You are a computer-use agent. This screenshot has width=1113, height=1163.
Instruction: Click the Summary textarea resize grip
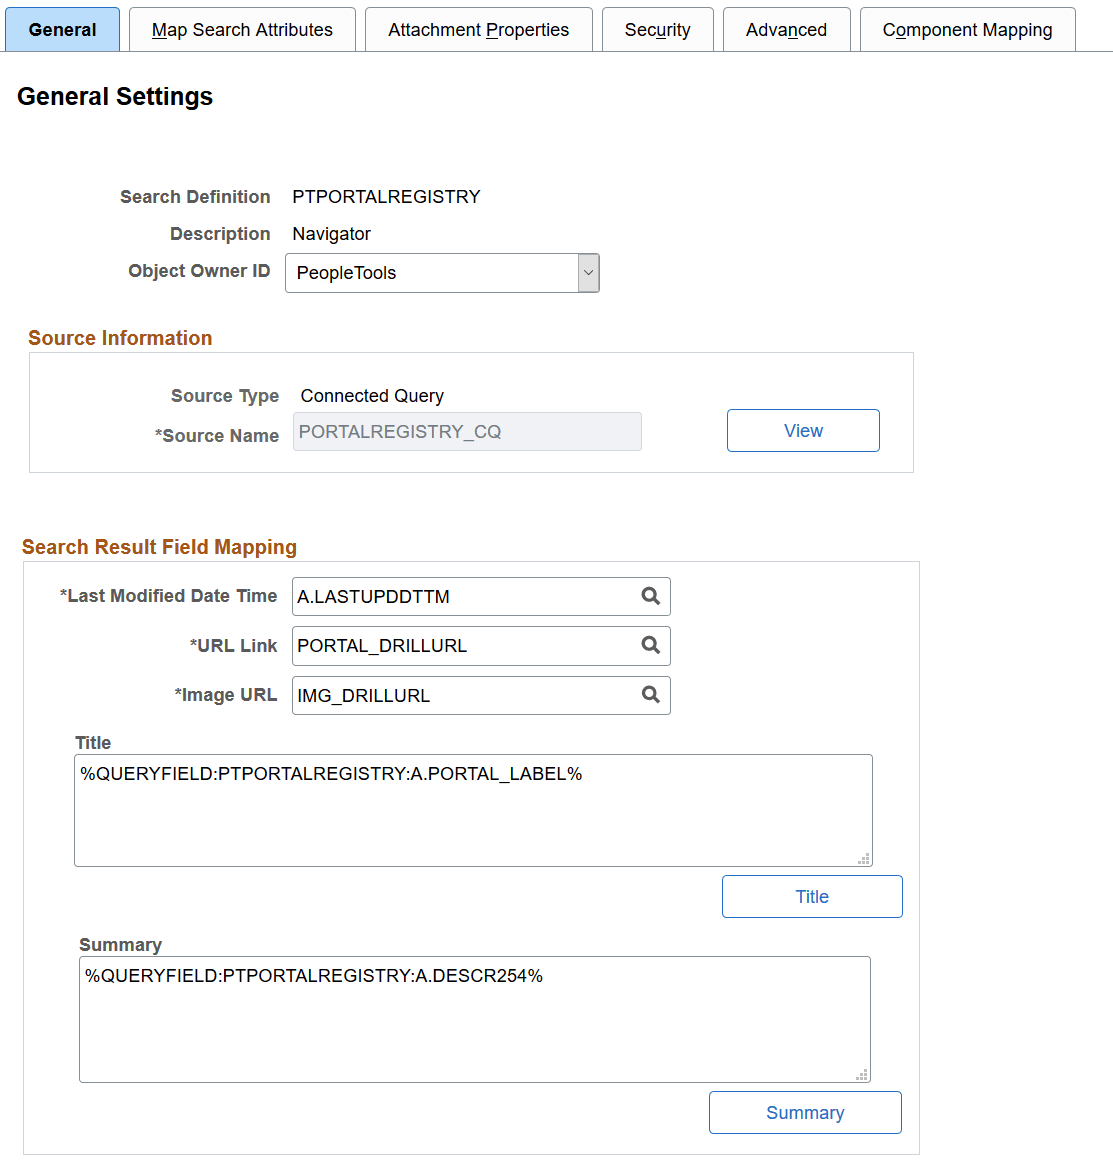click(861, 1071)
